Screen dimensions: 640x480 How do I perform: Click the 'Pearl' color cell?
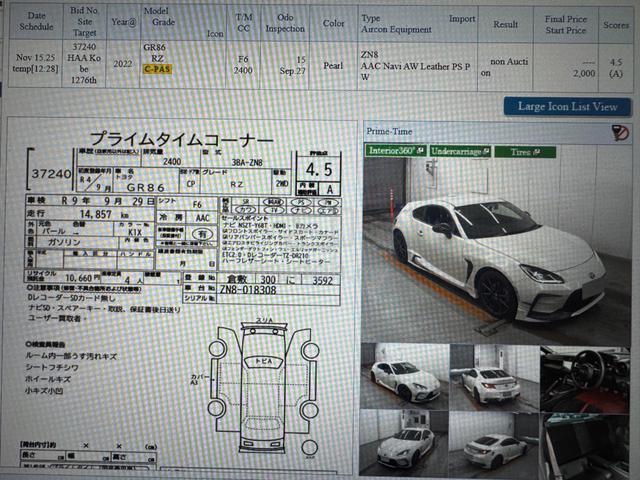pyautogui.click(x=333, y=65)
